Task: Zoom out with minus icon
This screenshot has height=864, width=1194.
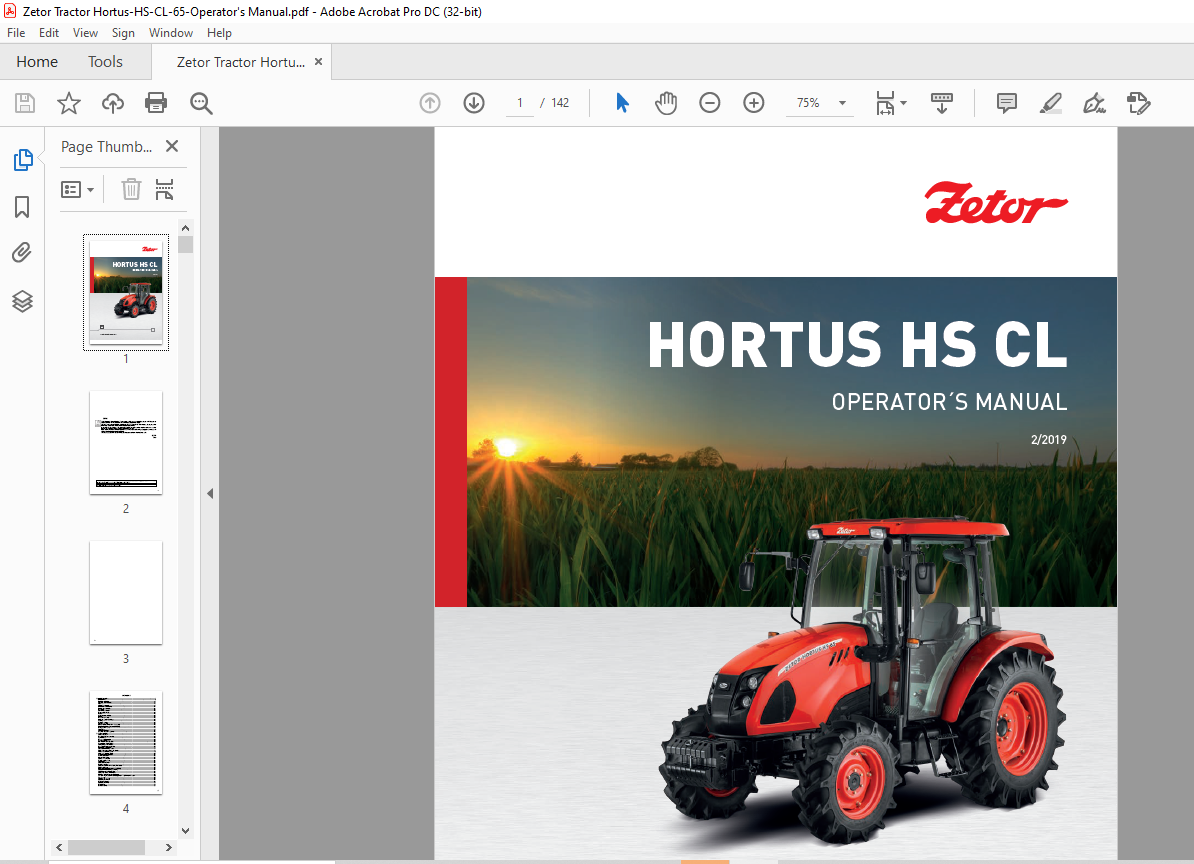Action: [x=710, y=103]
